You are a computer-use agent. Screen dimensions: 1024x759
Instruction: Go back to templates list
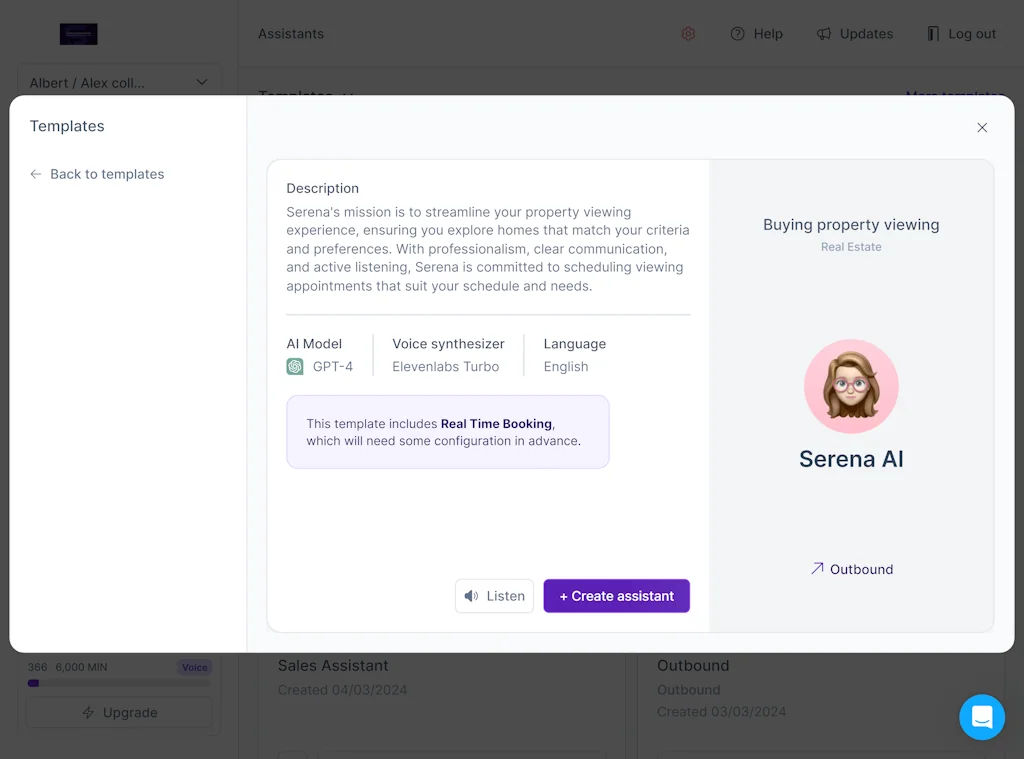click(x=97, y=174)
